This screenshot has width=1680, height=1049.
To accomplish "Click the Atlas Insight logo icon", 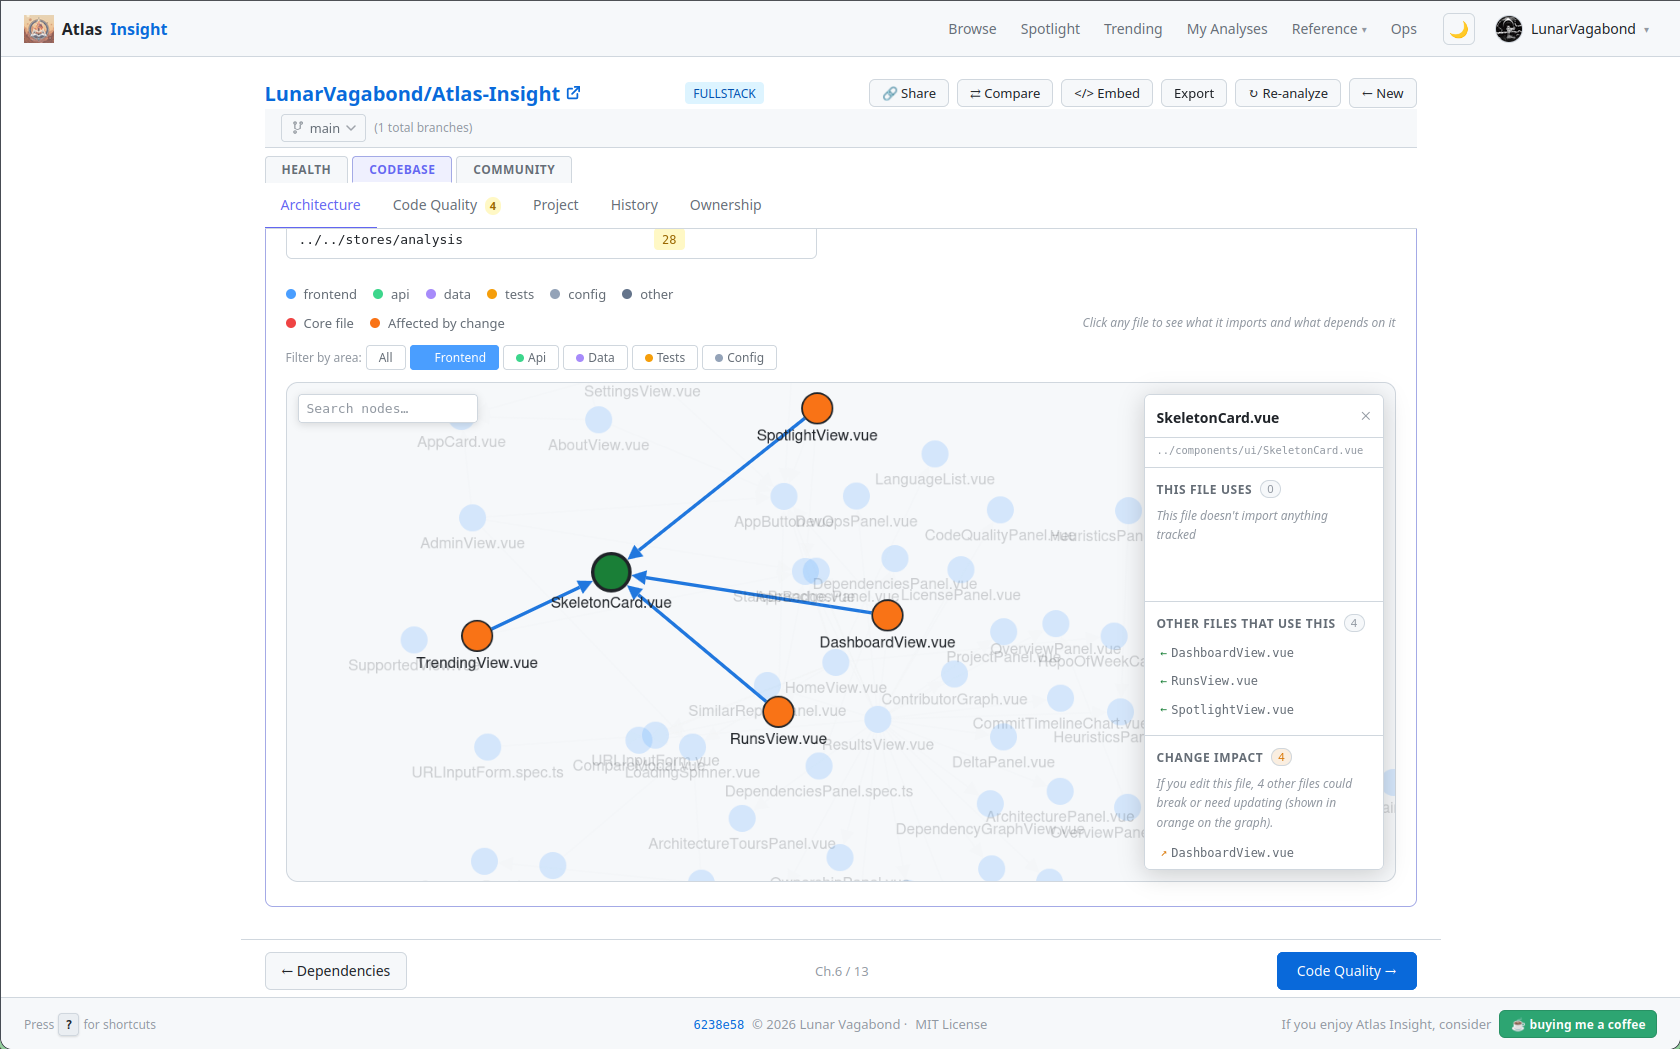I will point(39,29).
